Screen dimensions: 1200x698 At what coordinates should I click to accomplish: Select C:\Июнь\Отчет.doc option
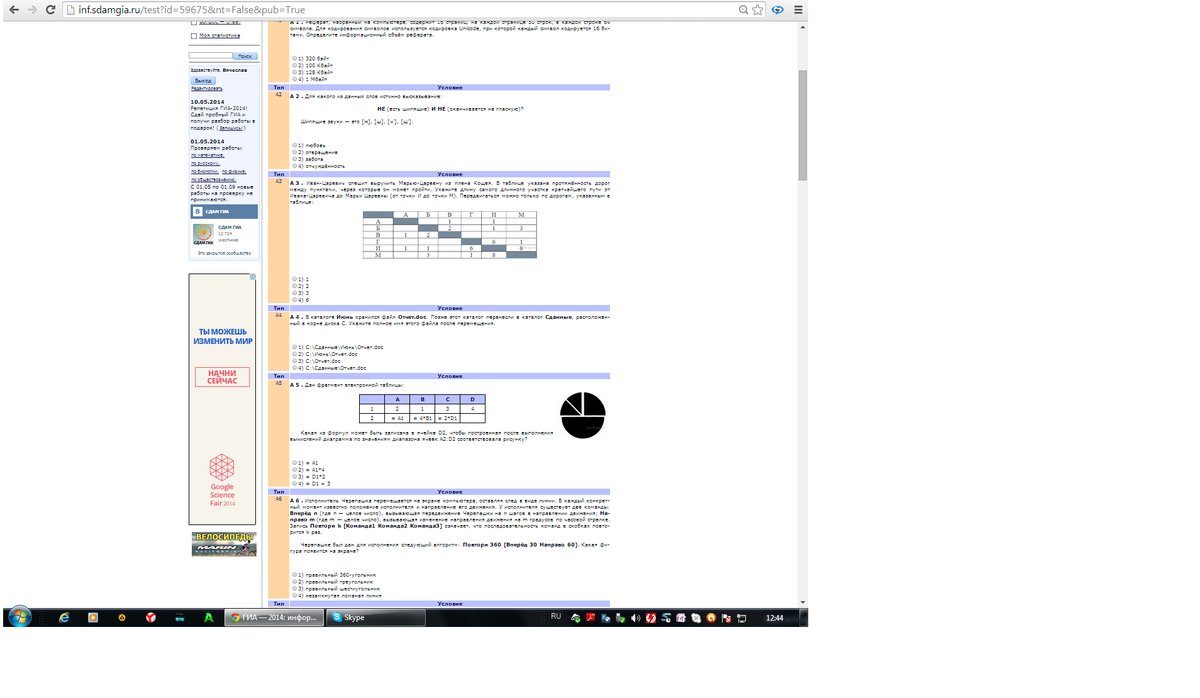click(296, 354)
